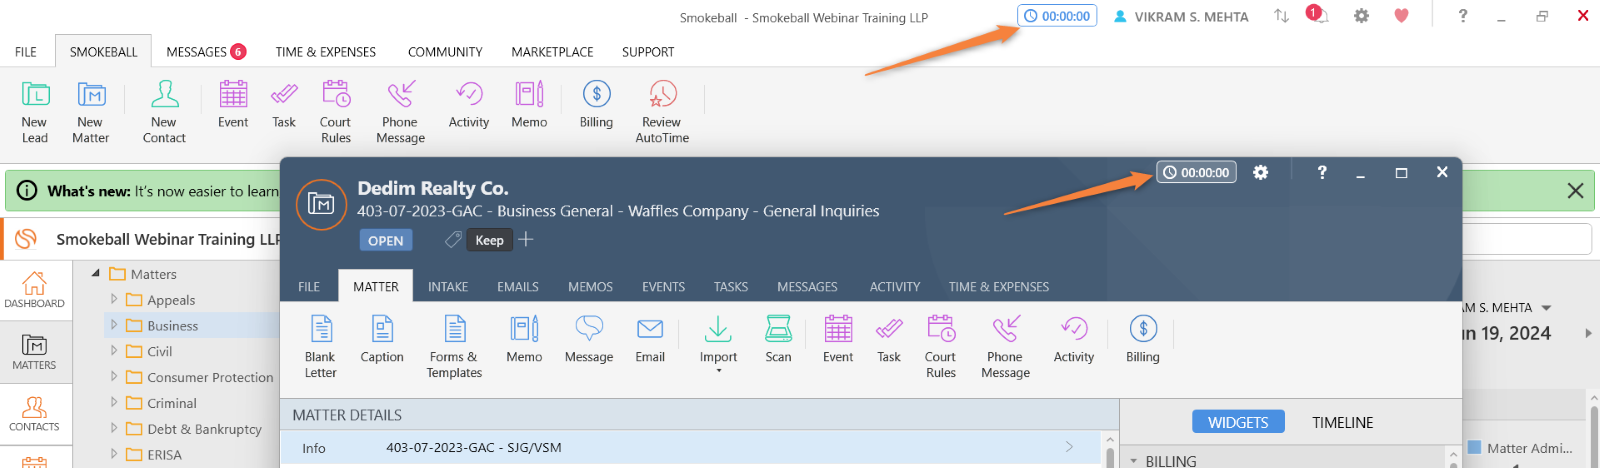The height and width of the screenshot is (468, 1600).
Task: Expand the ERISA folder
Action: [114, 454]
